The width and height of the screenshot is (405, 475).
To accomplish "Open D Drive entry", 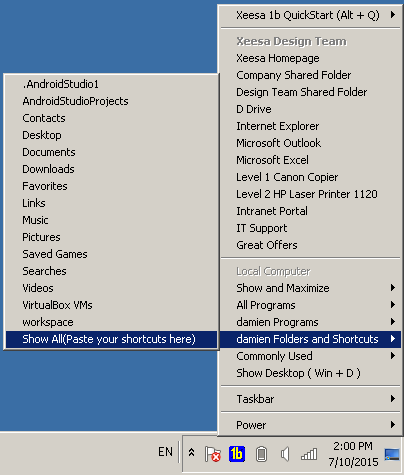I will pos(311,109).
